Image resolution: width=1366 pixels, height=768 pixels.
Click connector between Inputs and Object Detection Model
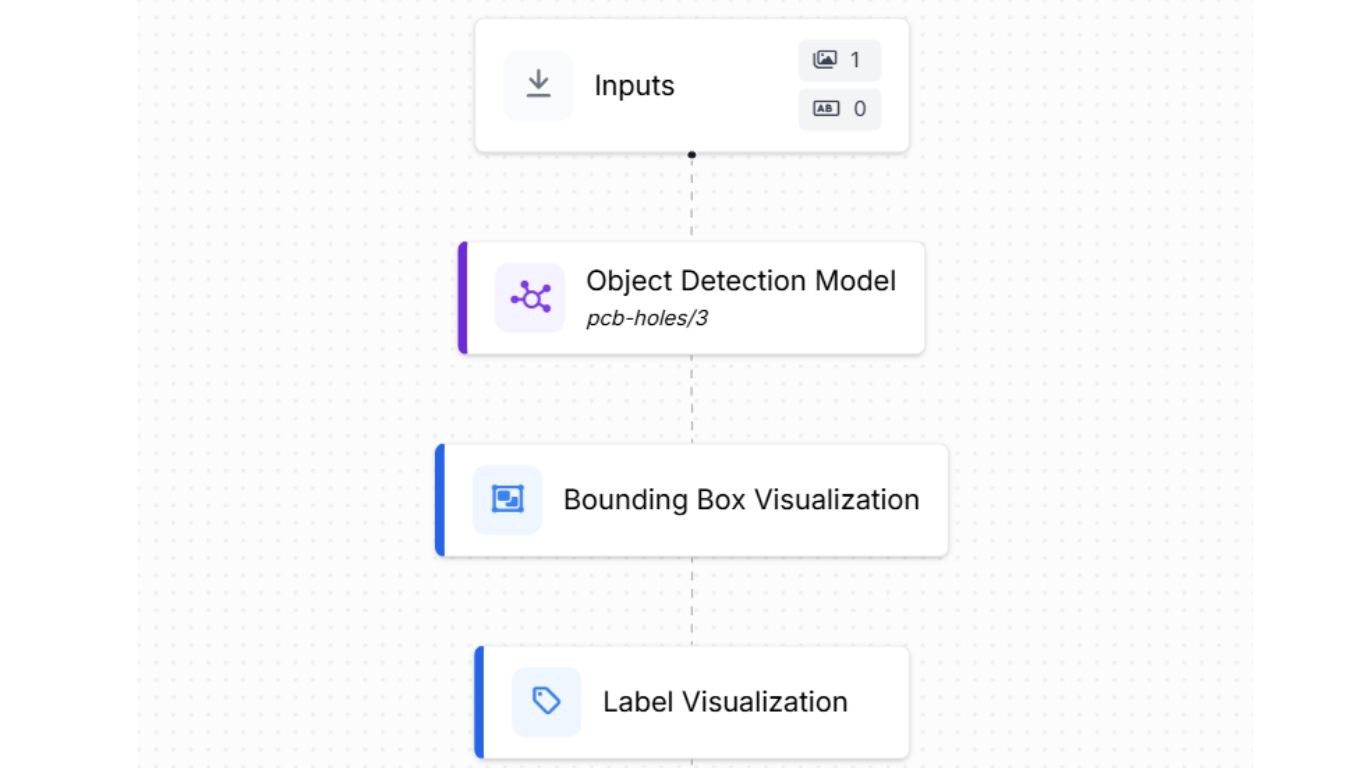(x=691, y=198)
